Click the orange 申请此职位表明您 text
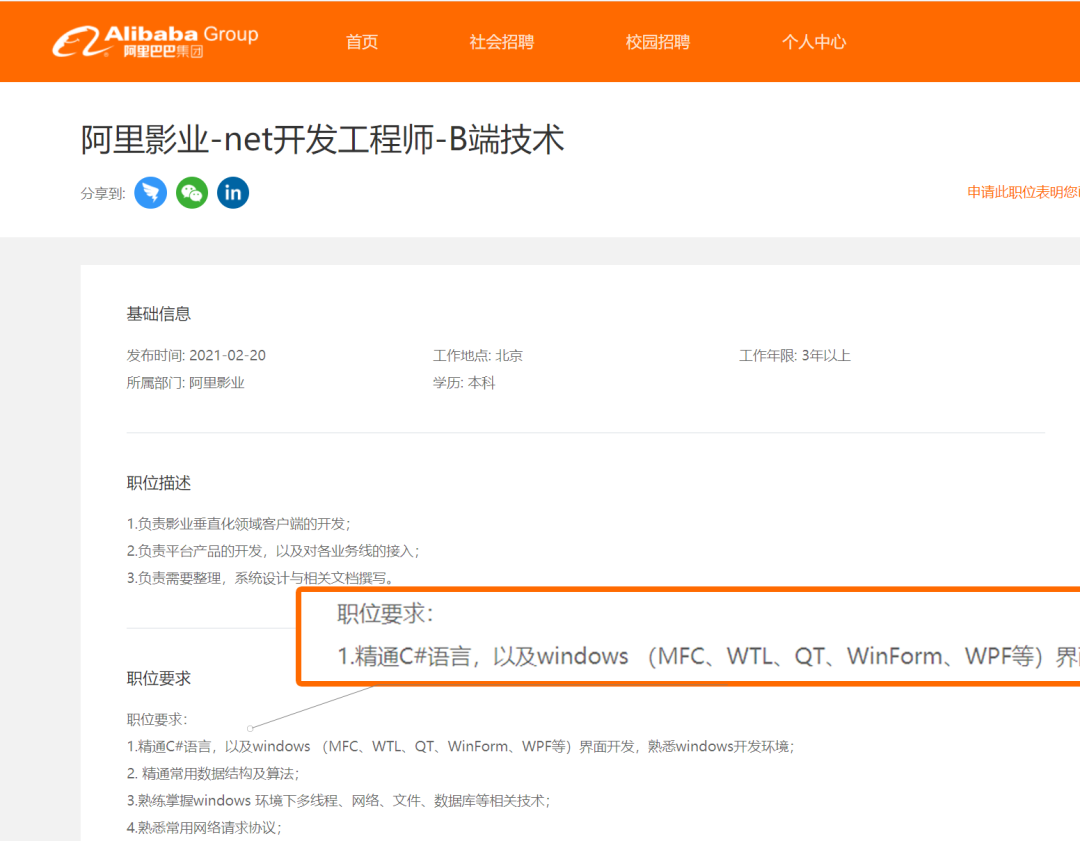This screenshot has height=841, width=1080. click(1024, 192)
